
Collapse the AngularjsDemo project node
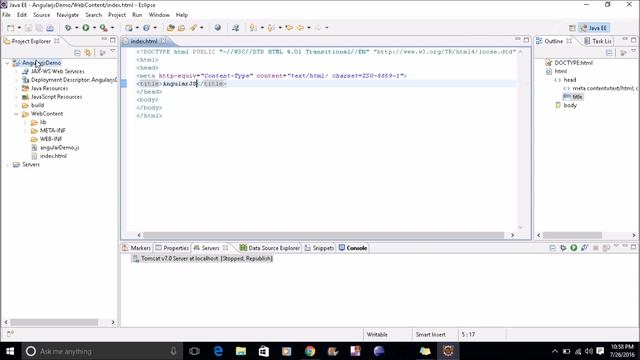click(7, 63)
